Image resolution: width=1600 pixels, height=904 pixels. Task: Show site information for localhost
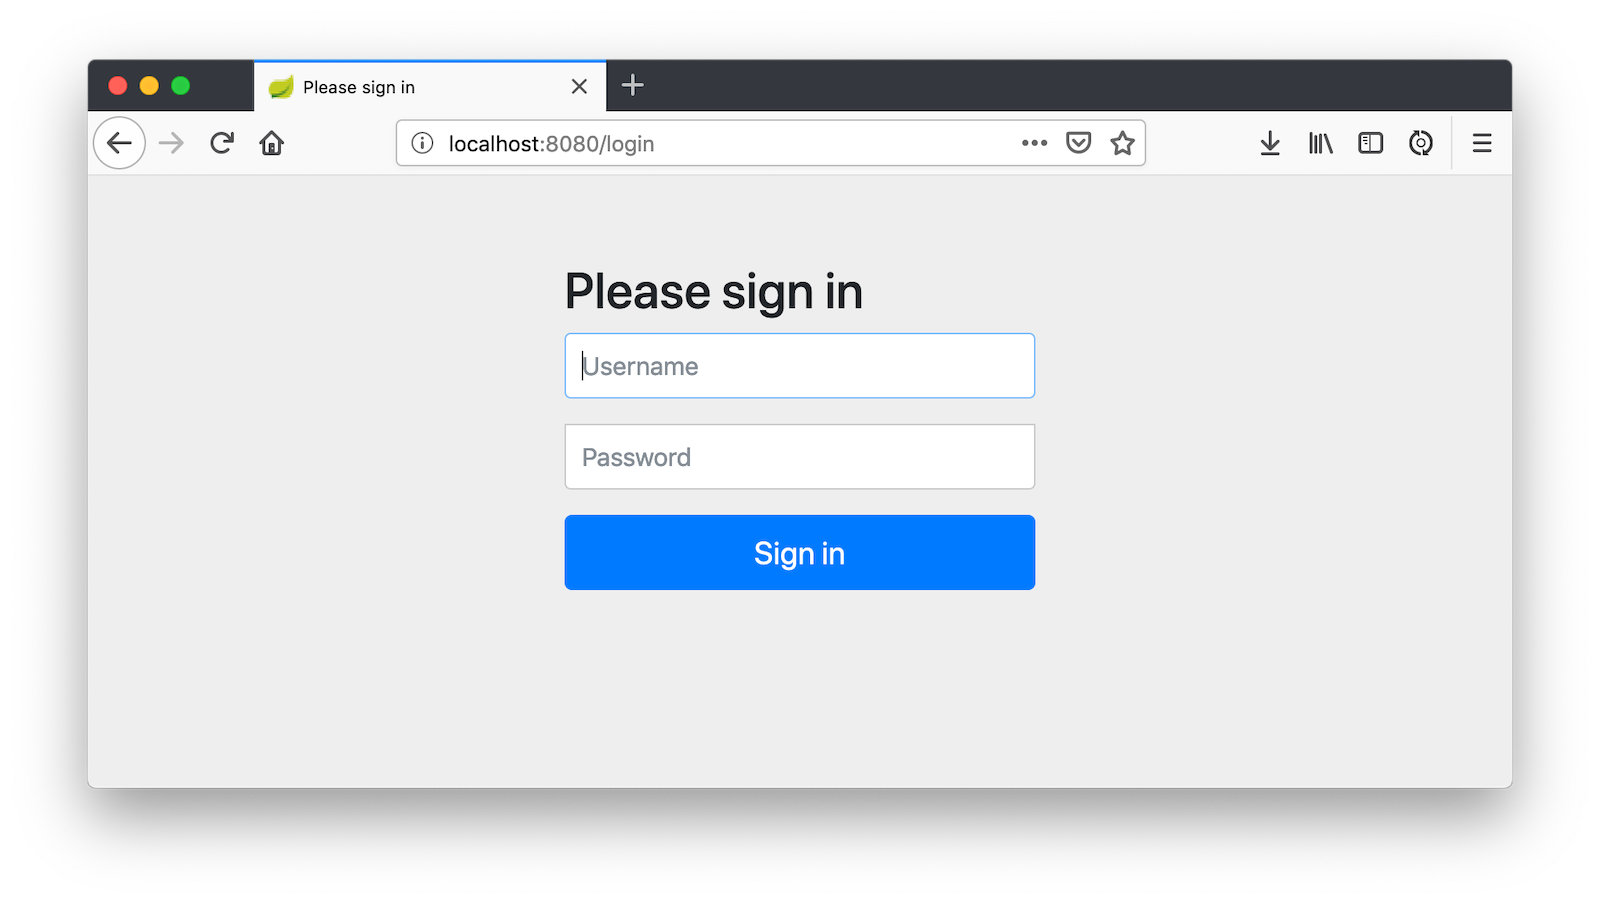(x=422, y=143)
